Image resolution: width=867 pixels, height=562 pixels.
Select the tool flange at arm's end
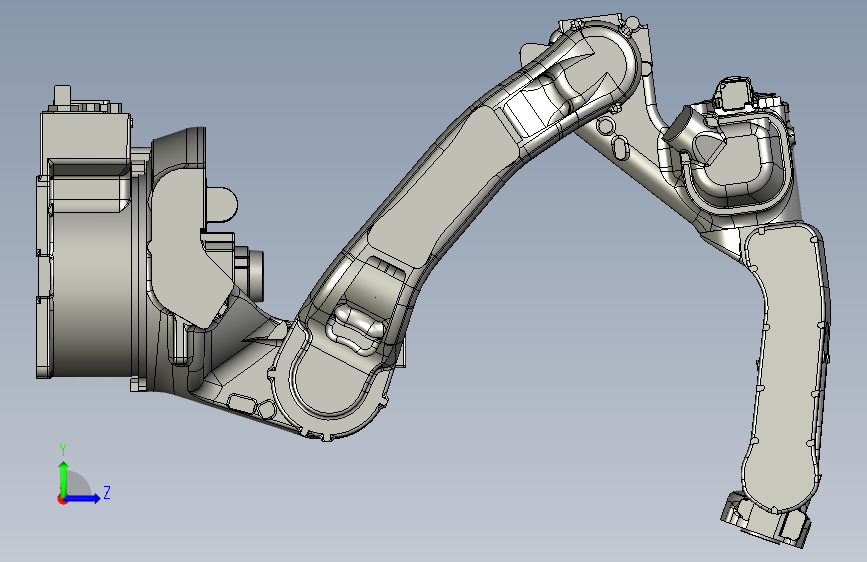(766, 520)
